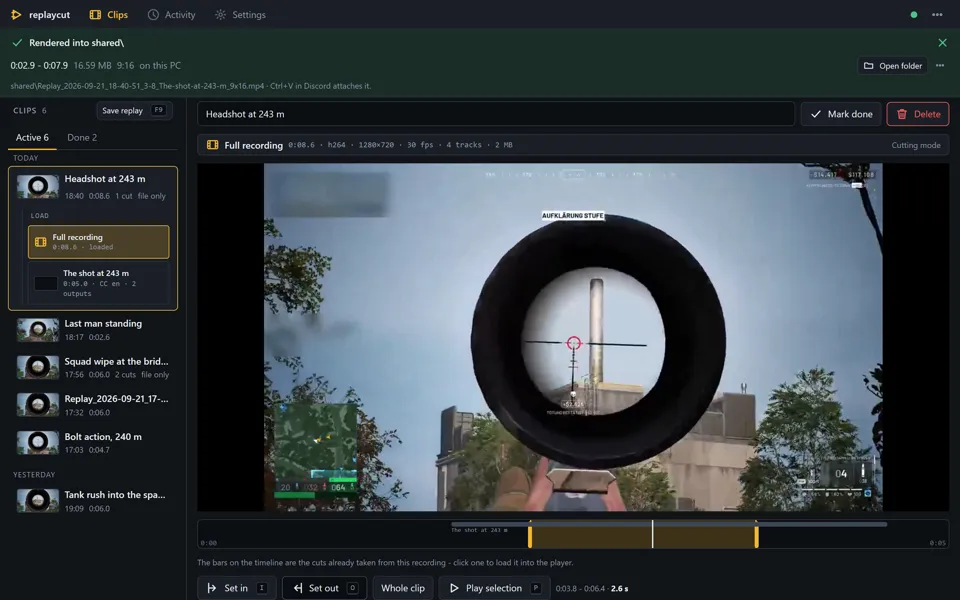Select the Tank rush into the spawn clip
The image size is (960, 600).
click(93, 501)
